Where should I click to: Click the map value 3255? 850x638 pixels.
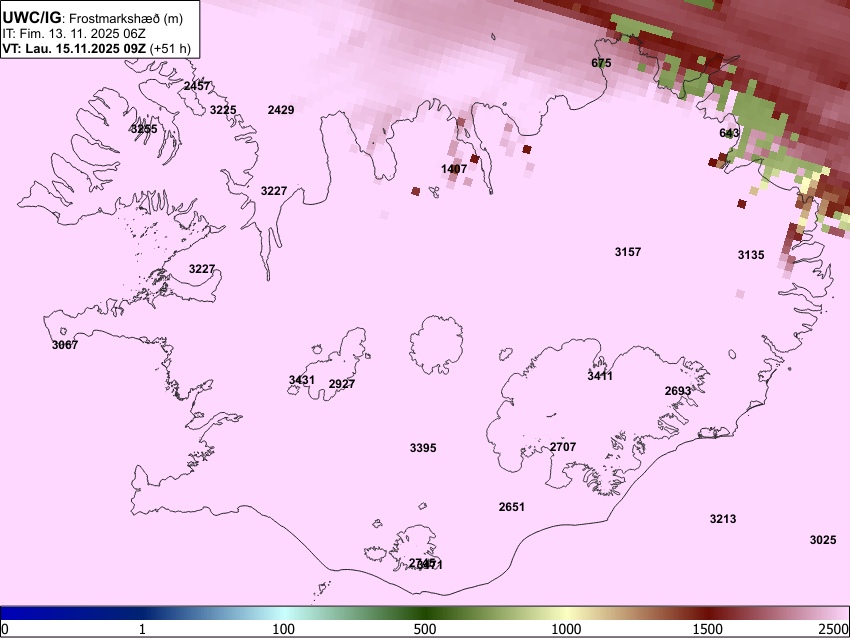[x=144, y=129]
